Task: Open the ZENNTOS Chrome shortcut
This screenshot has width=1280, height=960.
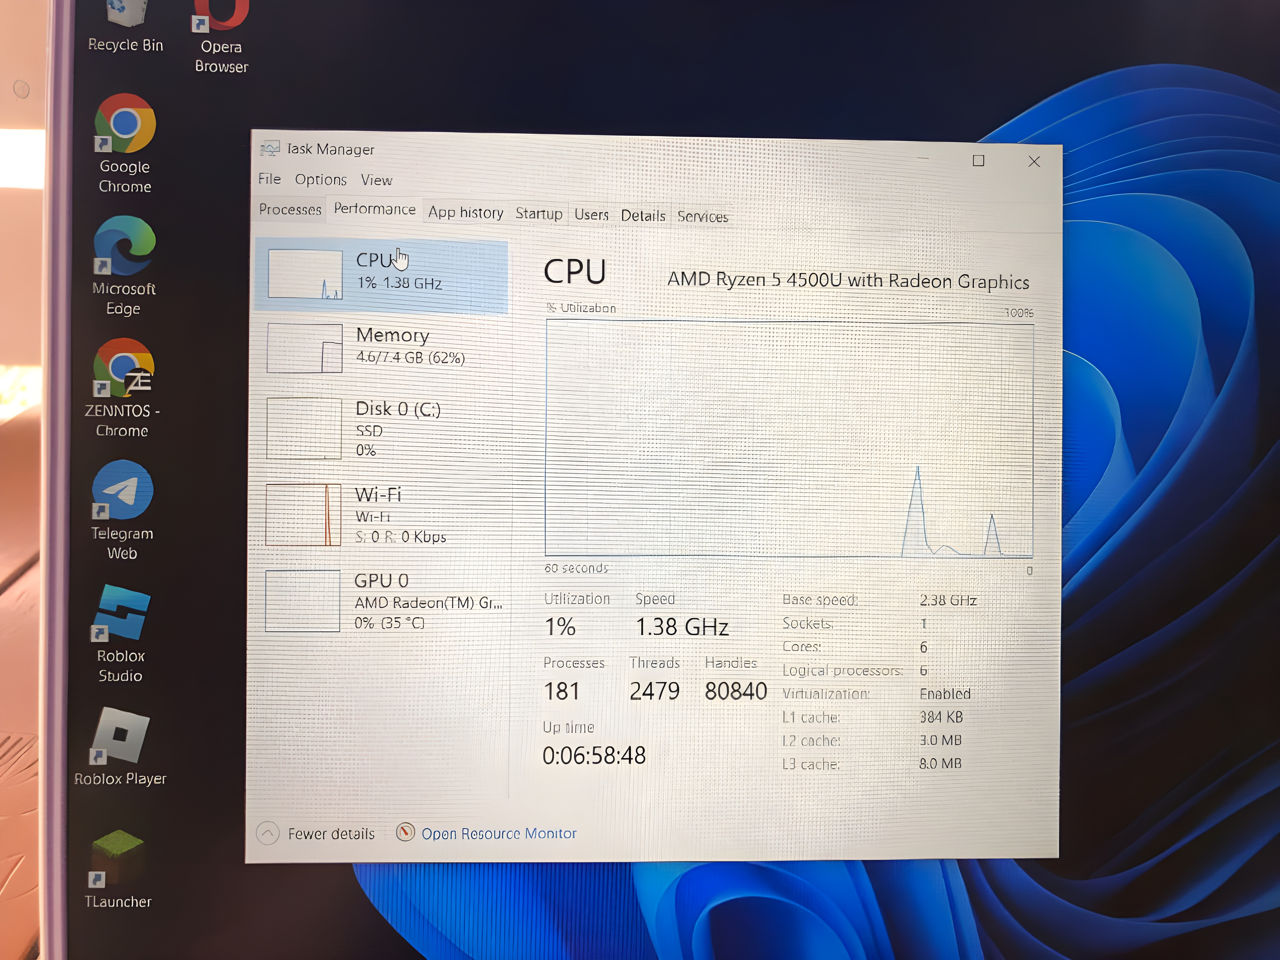Action: point(123,370)
